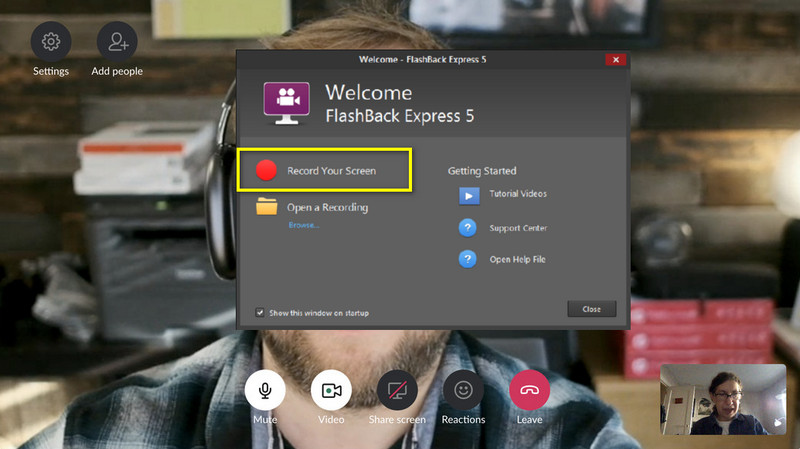Leave the call with red button
The width and height of the screenshot is (800, 449).
[529, 390]
